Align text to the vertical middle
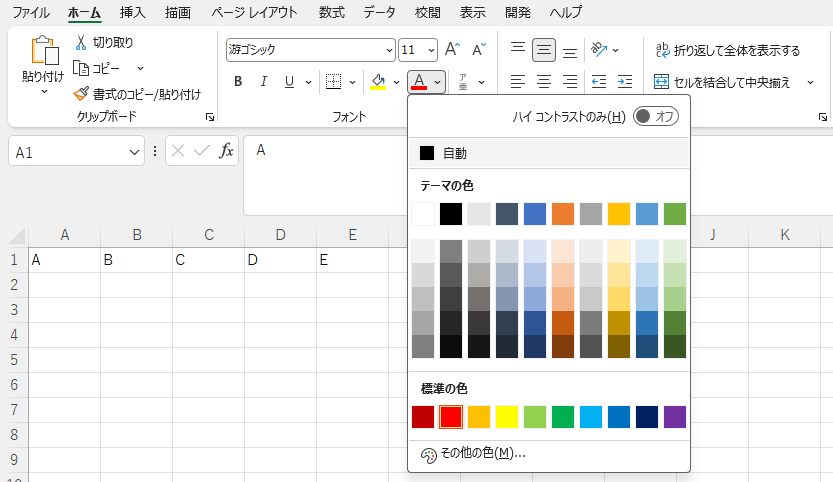This screenshot has width=833, height=482. pos(543,50)
